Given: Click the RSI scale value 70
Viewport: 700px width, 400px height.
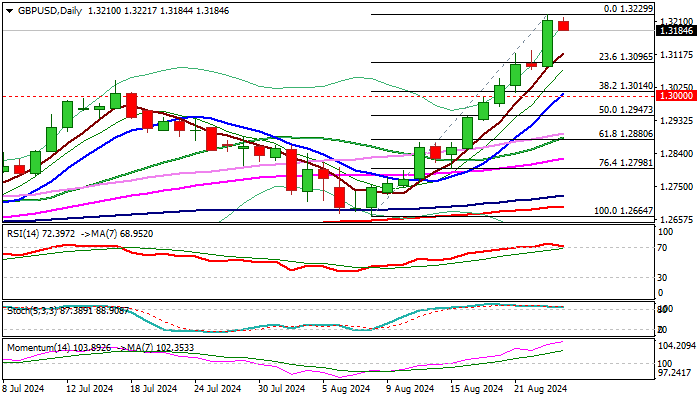Looking at the screenshot, I should 663,248.
